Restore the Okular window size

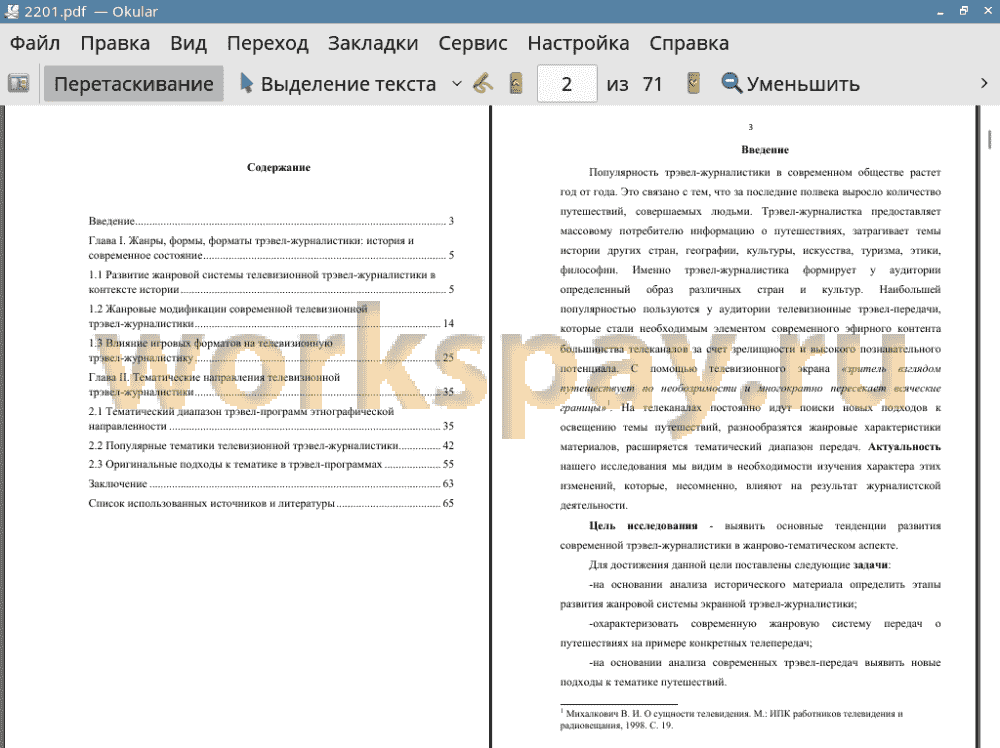(x=964, y=11)
